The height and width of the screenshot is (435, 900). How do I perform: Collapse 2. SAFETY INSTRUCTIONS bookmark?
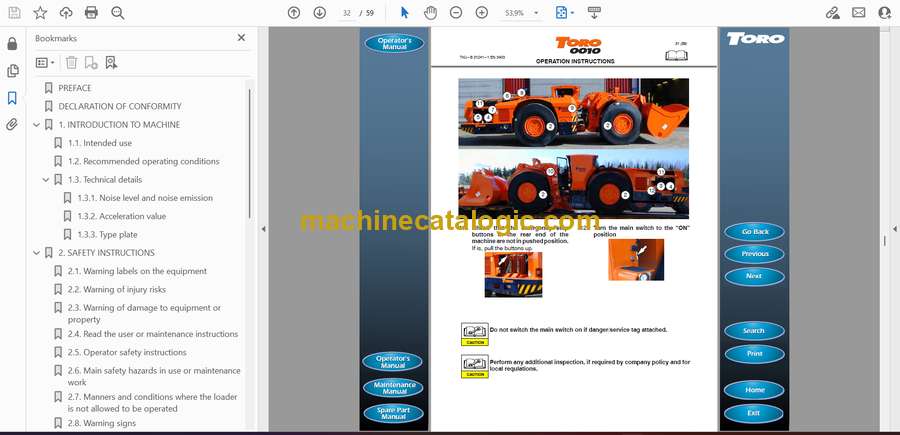tap(37, 253)
